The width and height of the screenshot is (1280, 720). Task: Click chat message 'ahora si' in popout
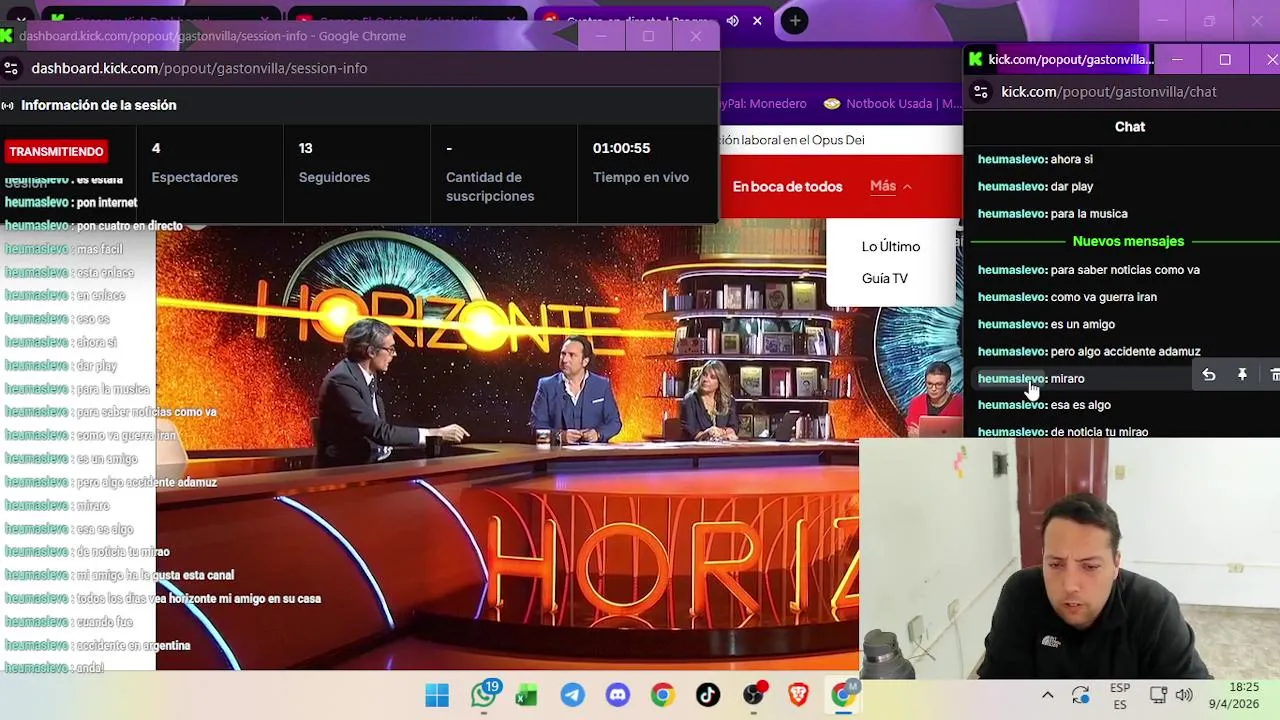tap(1071, 159)
